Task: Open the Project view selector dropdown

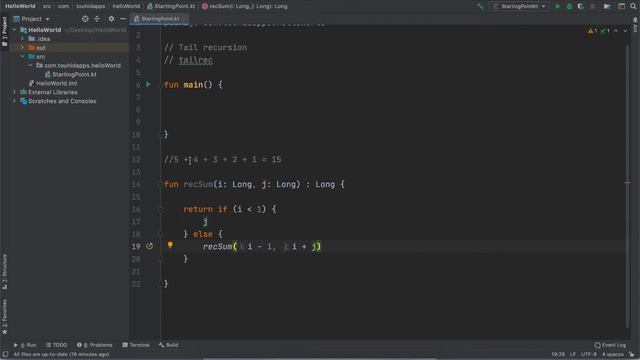Action: [31, 19]
